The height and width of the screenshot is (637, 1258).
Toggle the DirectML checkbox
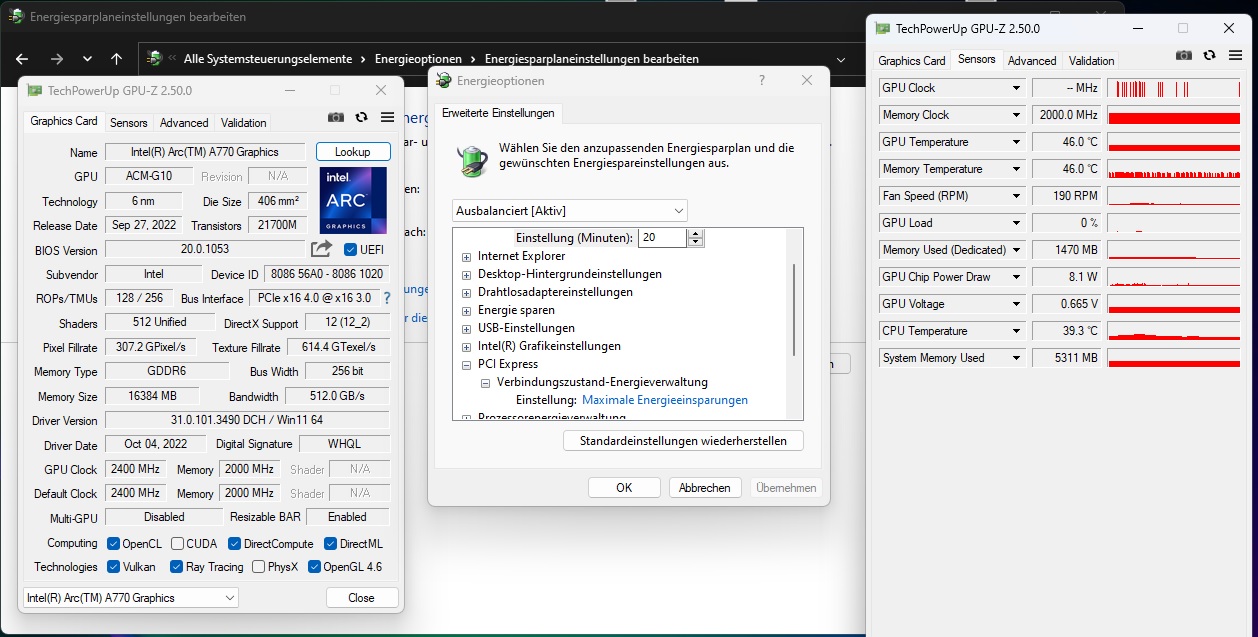point(329,544)
